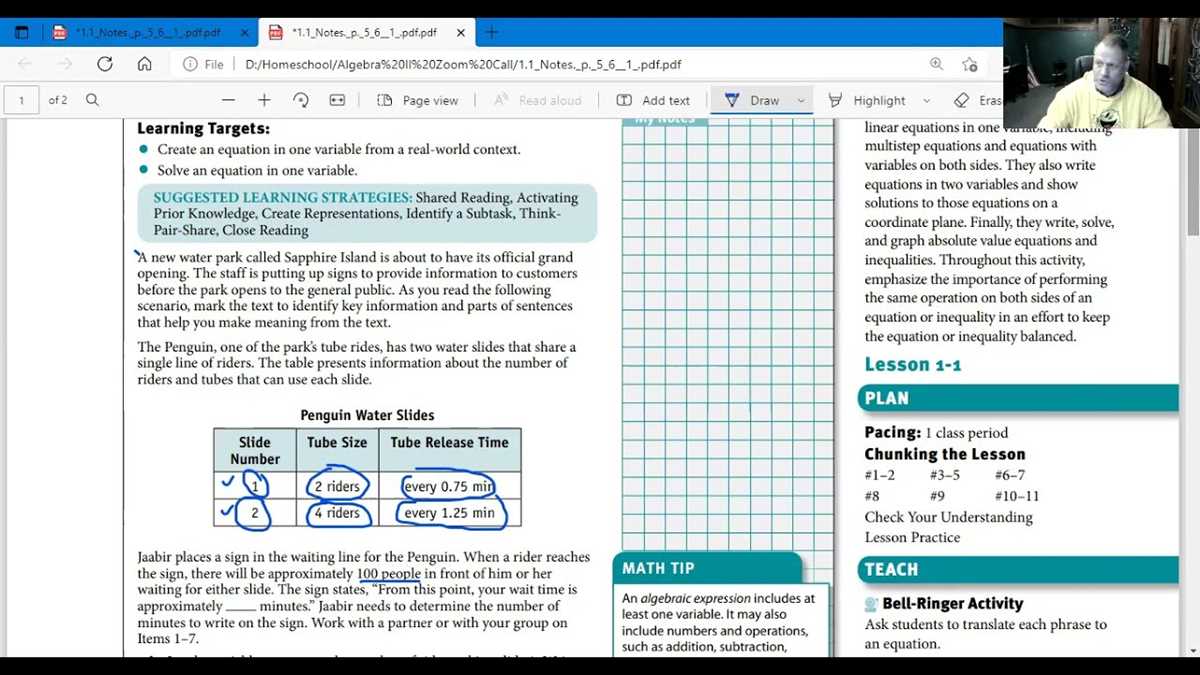
Task: Click 'Pacing:' label in PLAN section
Action: click(893, 432)
